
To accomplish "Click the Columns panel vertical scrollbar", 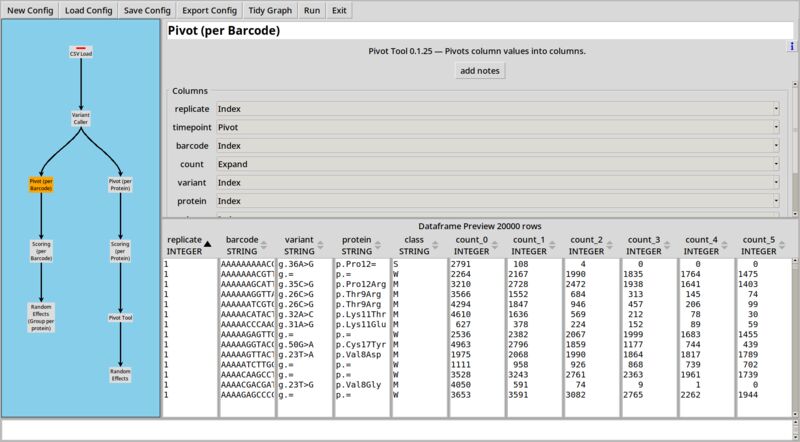I will click(795, 149).
